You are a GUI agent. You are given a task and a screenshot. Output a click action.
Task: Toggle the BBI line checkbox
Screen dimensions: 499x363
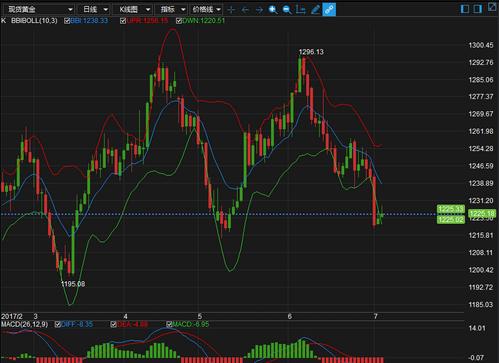pyautogui.click(x=67, y=21)
